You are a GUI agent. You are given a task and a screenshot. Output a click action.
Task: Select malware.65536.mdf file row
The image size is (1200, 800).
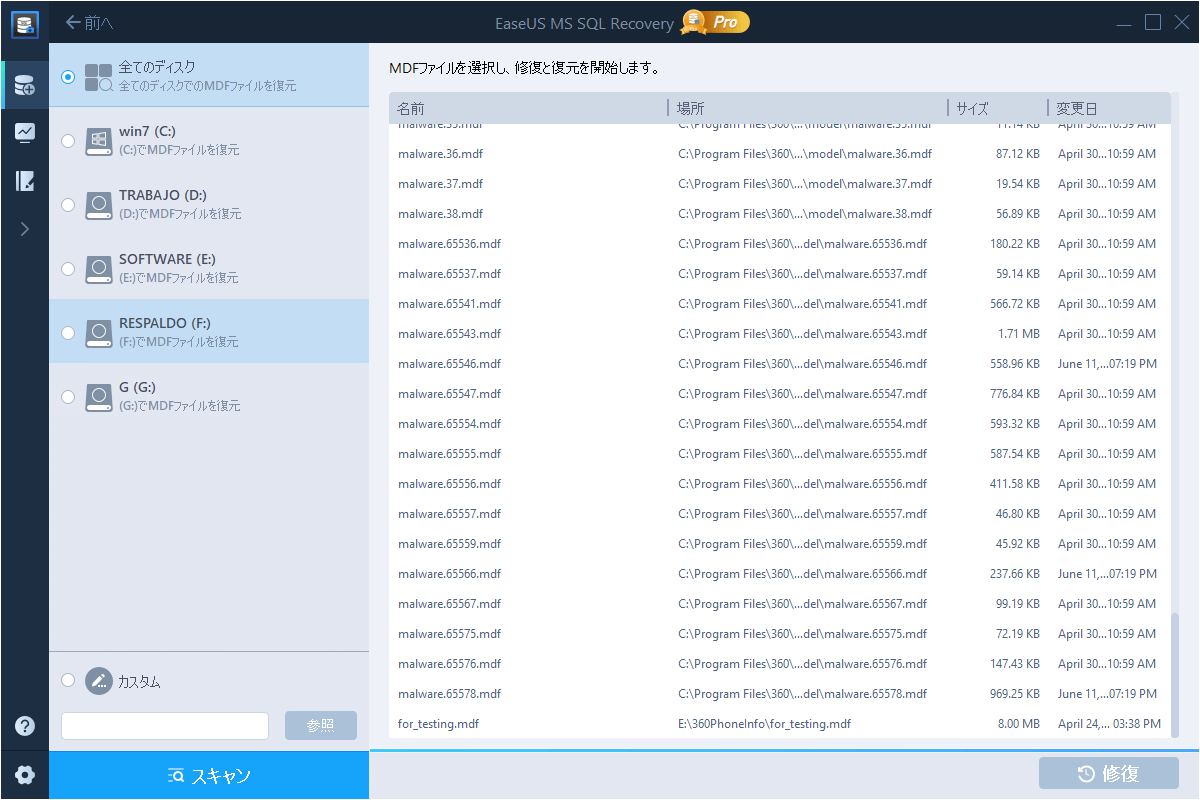(779, 244)
